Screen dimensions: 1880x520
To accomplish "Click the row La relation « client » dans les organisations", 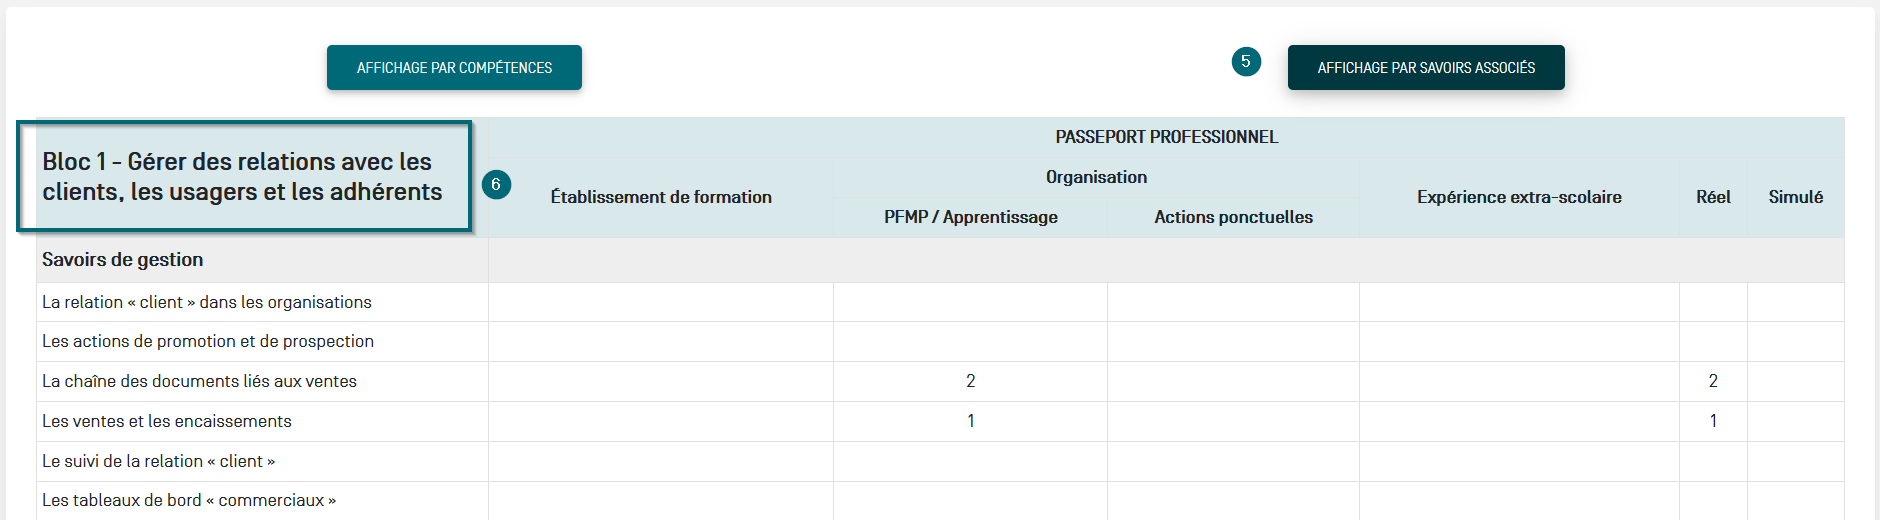I will coord(207,302).
